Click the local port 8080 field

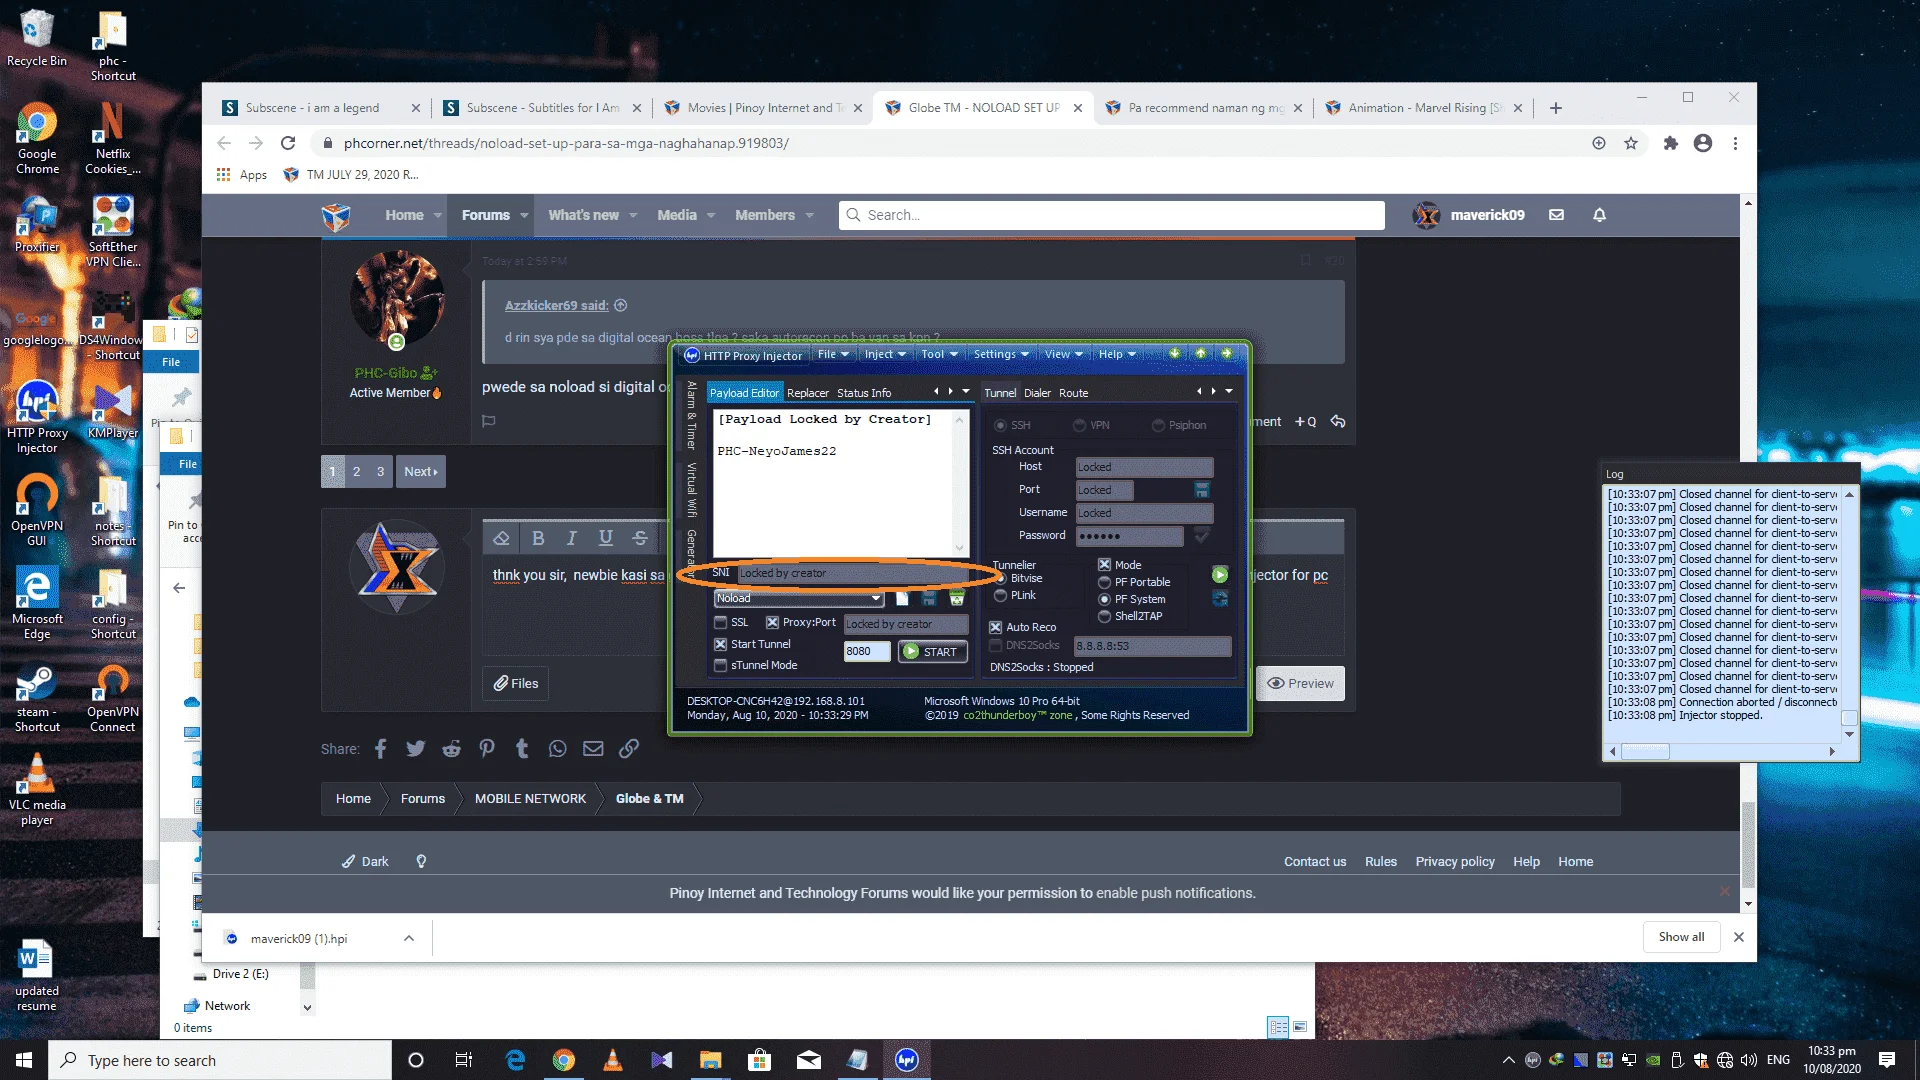pos(866,652)
